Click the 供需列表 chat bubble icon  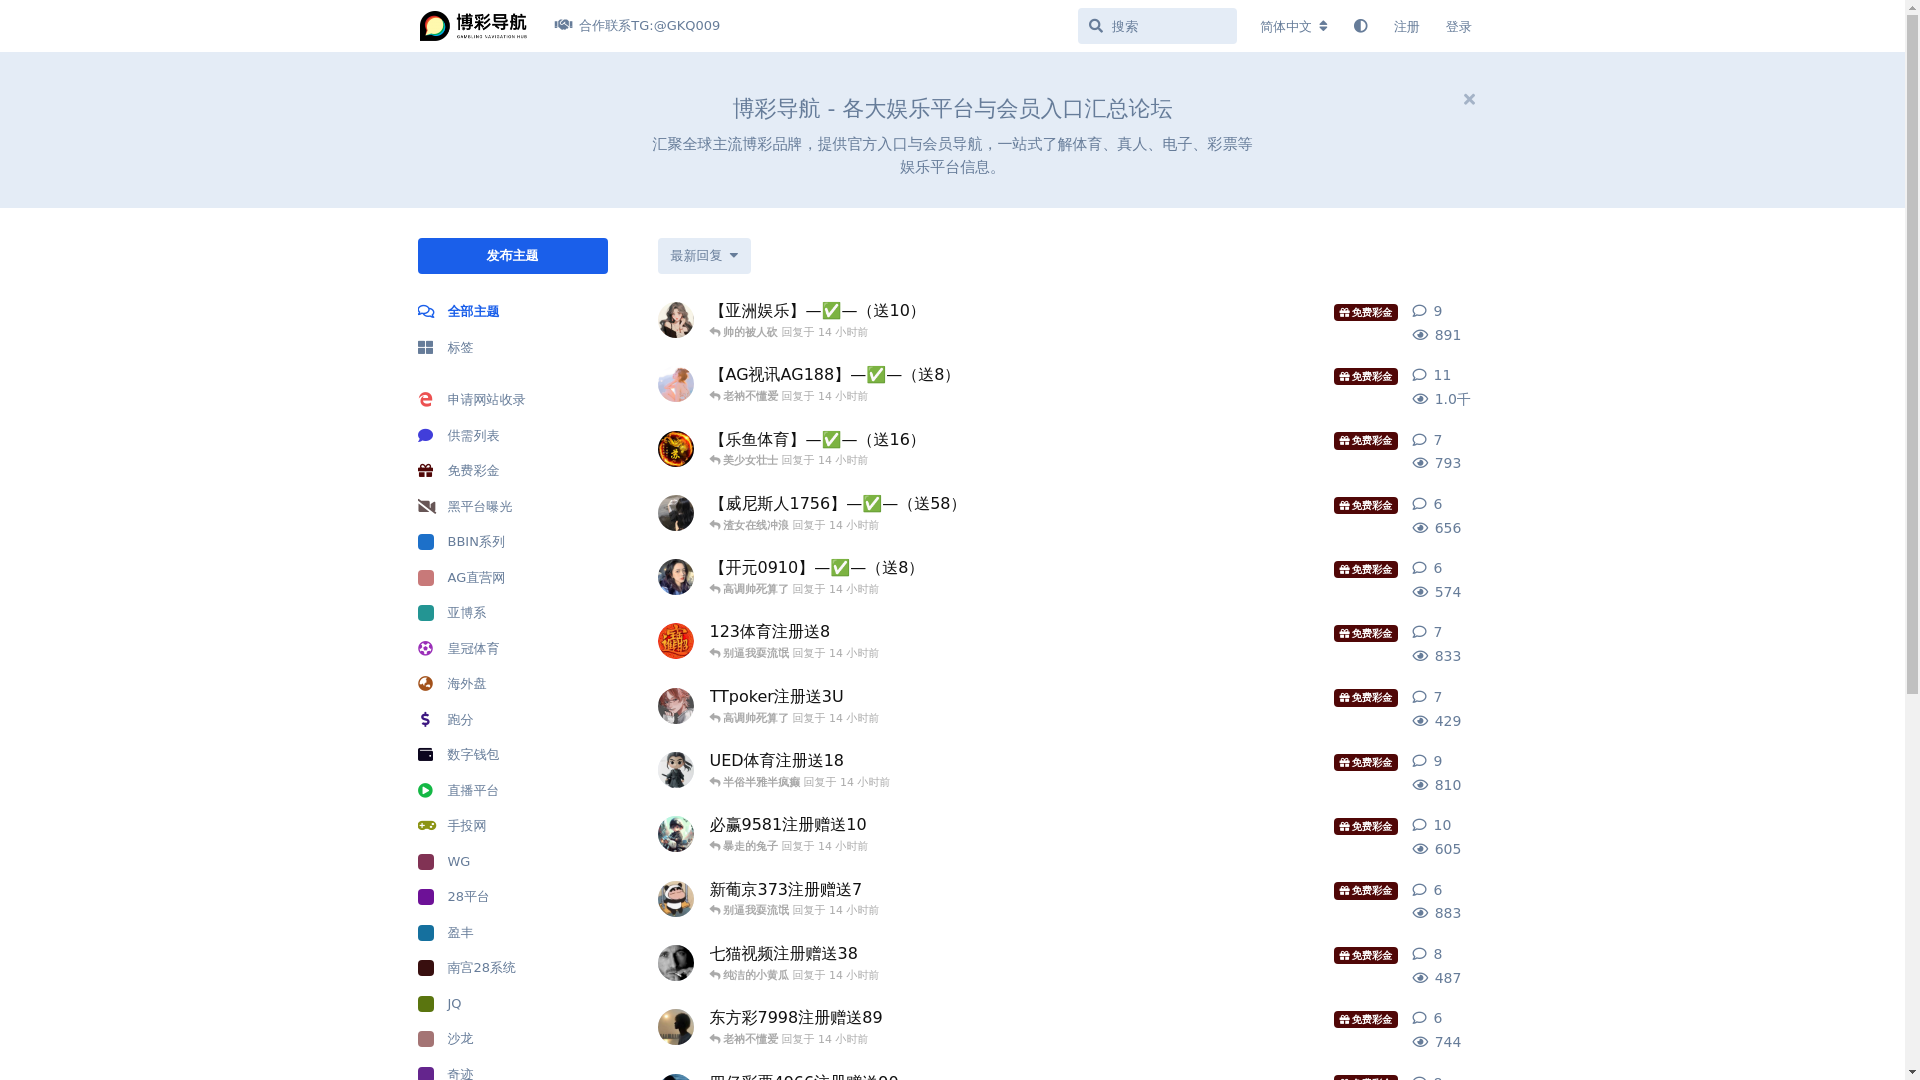coord(426,436)
